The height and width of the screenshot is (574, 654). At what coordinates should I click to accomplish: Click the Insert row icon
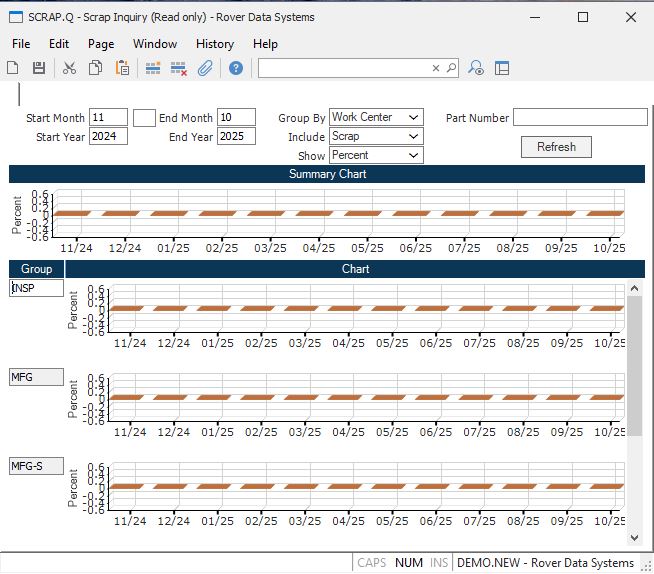click(x=153, y=68)
